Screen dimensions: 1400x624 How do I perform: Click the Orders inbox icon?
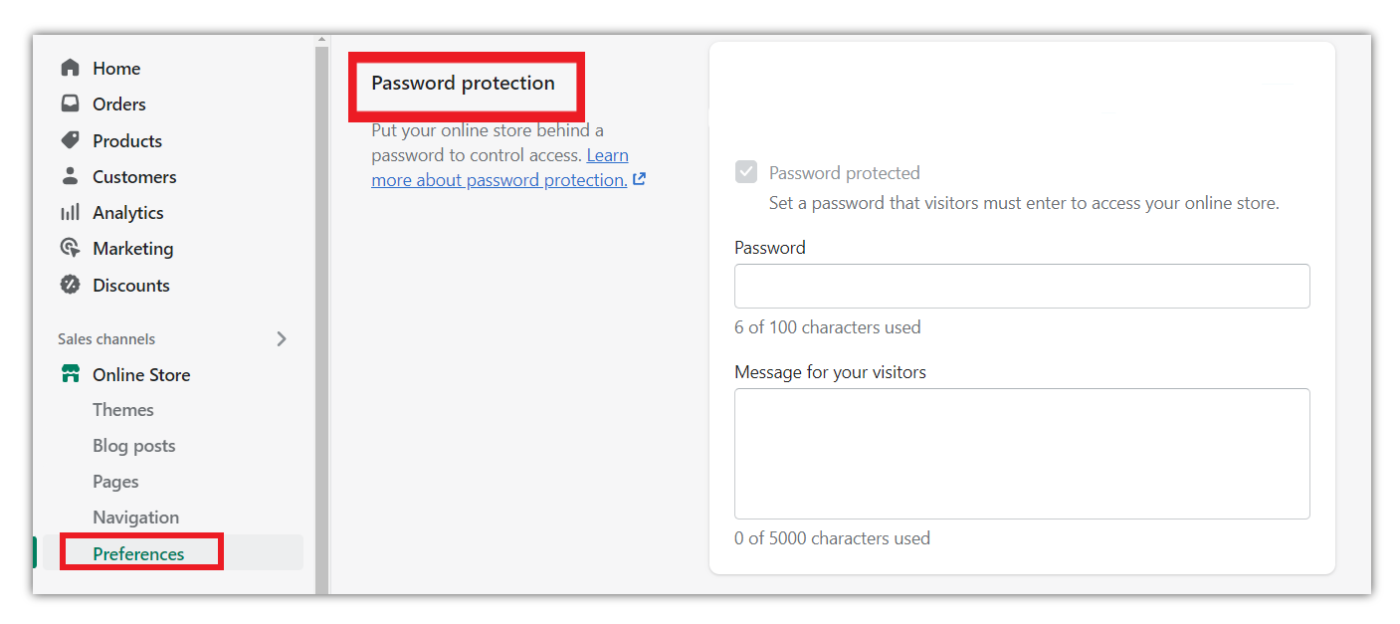tap(70, 104)
